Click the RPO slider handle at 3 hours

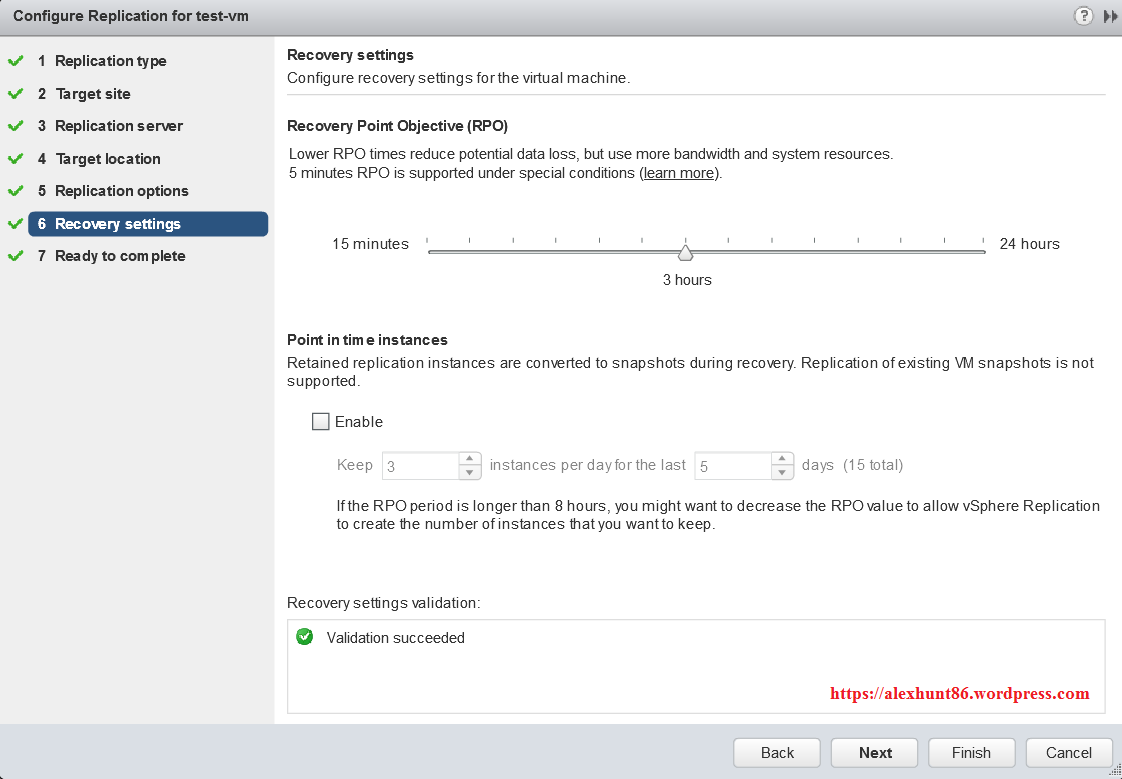coord(686,252)
